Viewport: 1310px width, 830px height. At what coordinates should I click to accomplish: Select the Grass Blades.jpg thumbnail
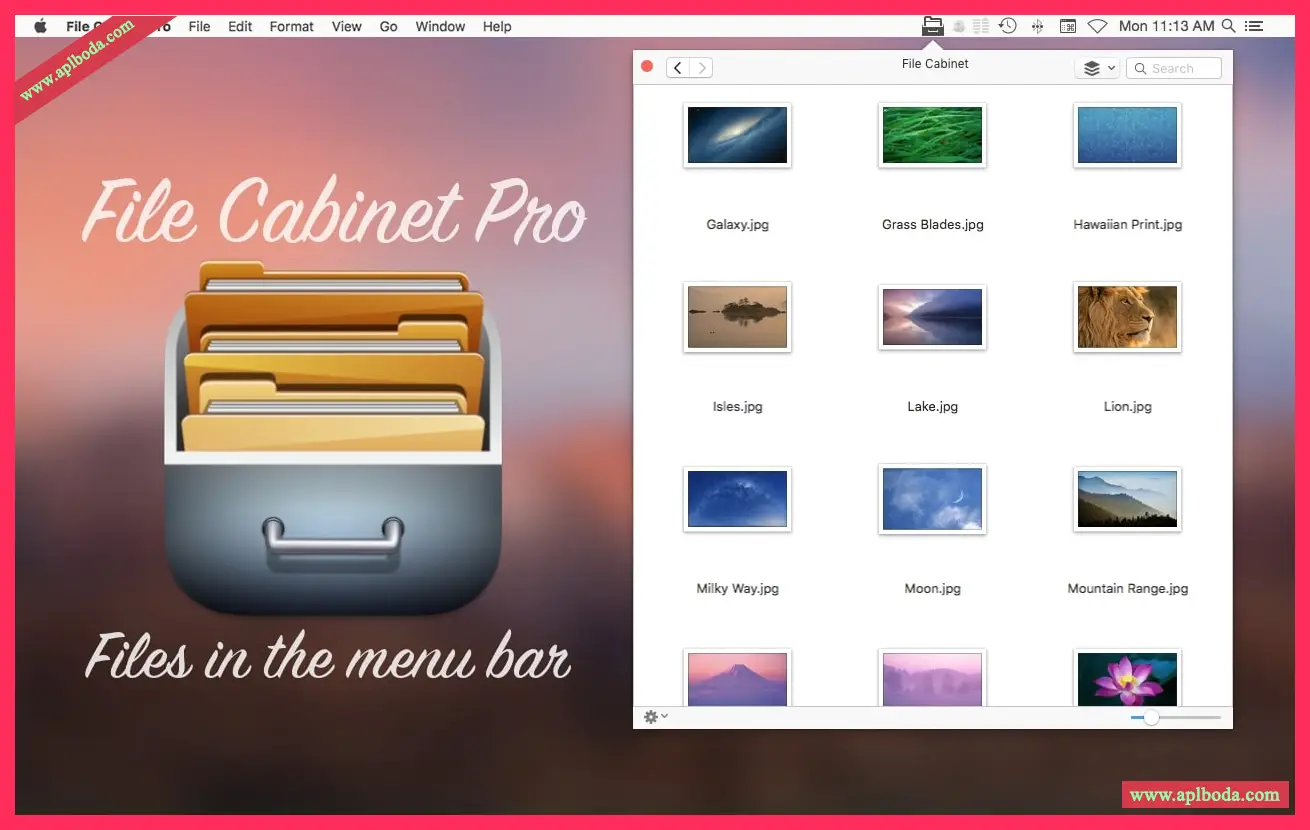(933, 135)
